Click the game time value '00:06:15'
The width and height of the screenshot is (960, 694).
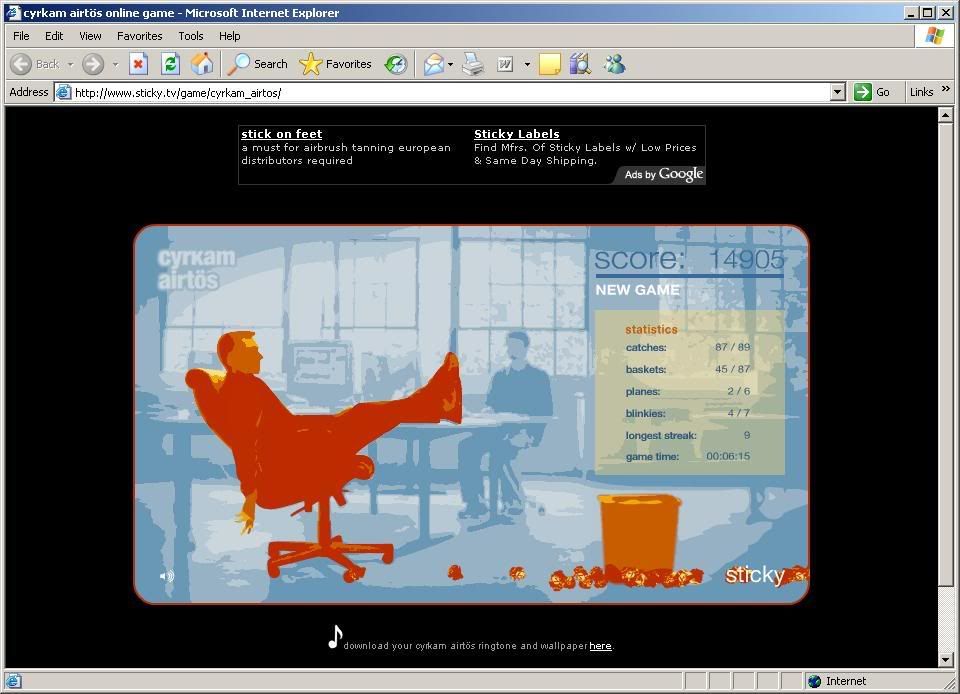click(x=728, y=457)
